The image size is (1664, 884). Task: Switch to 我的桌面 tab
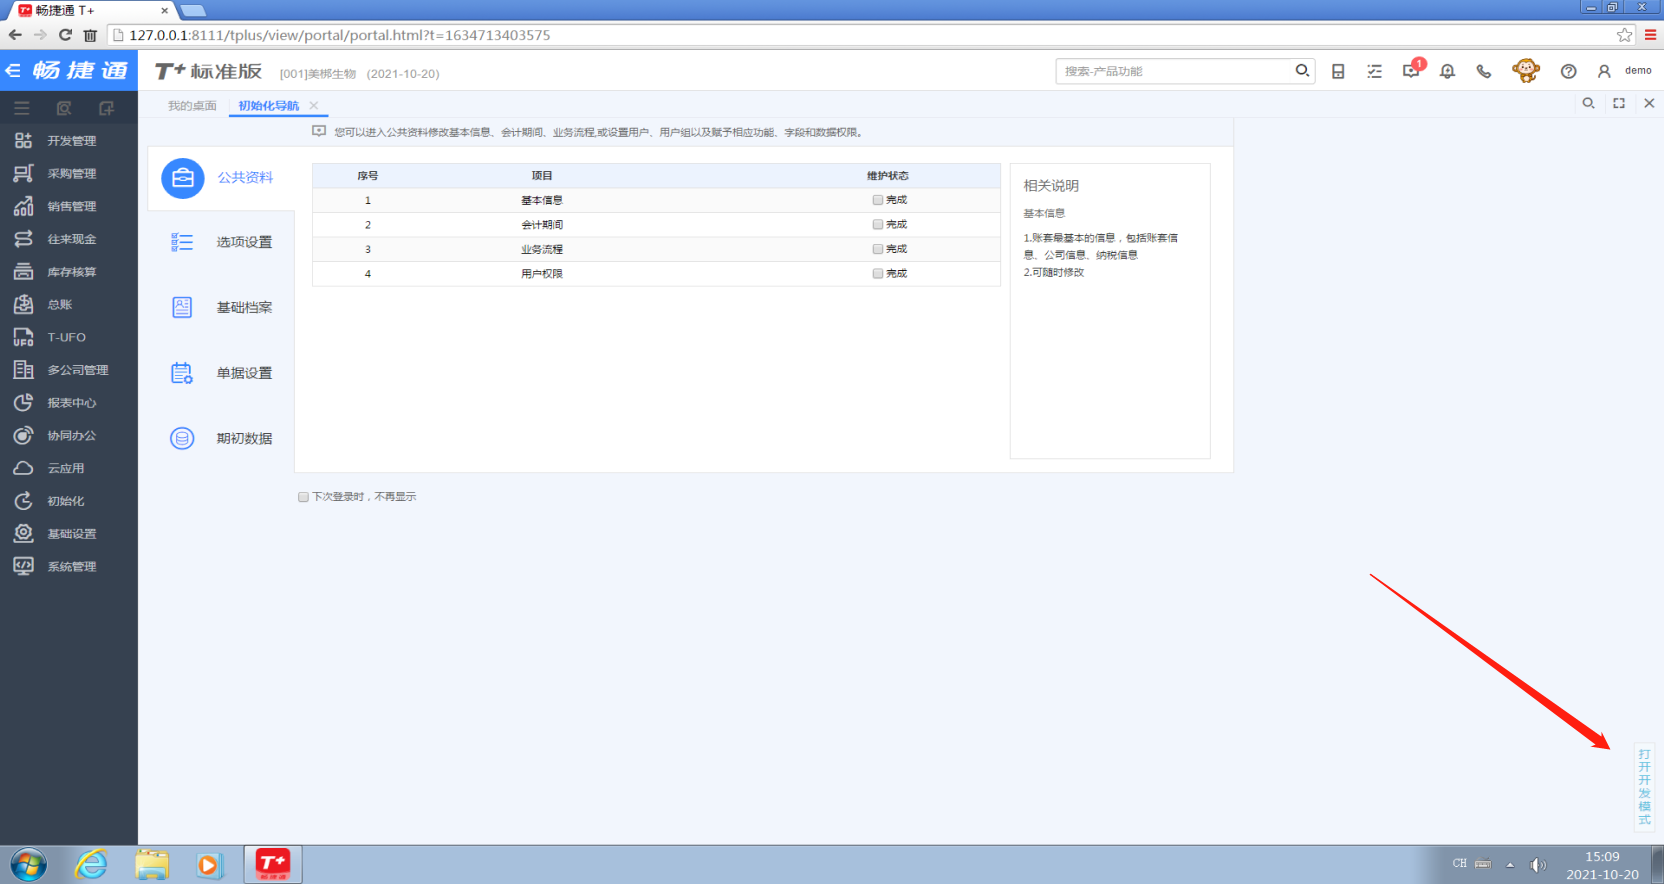[x=192, y=106]
